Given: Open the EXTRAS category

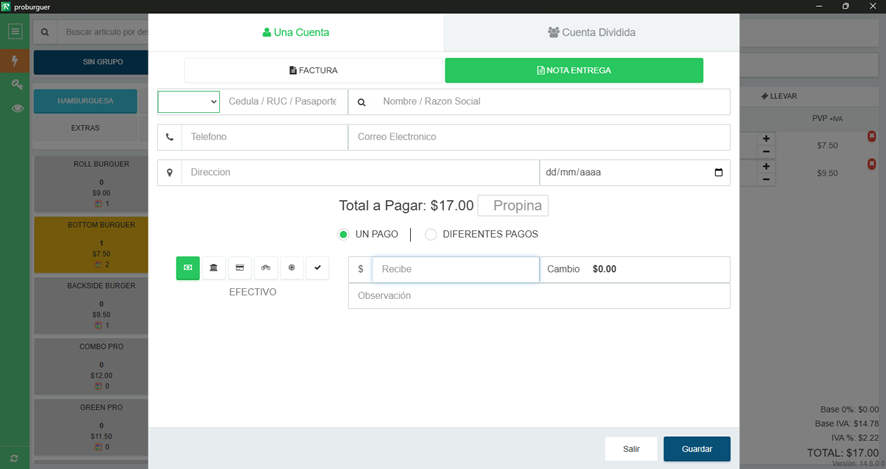Looking at the screenshot, I should [85, 128].
